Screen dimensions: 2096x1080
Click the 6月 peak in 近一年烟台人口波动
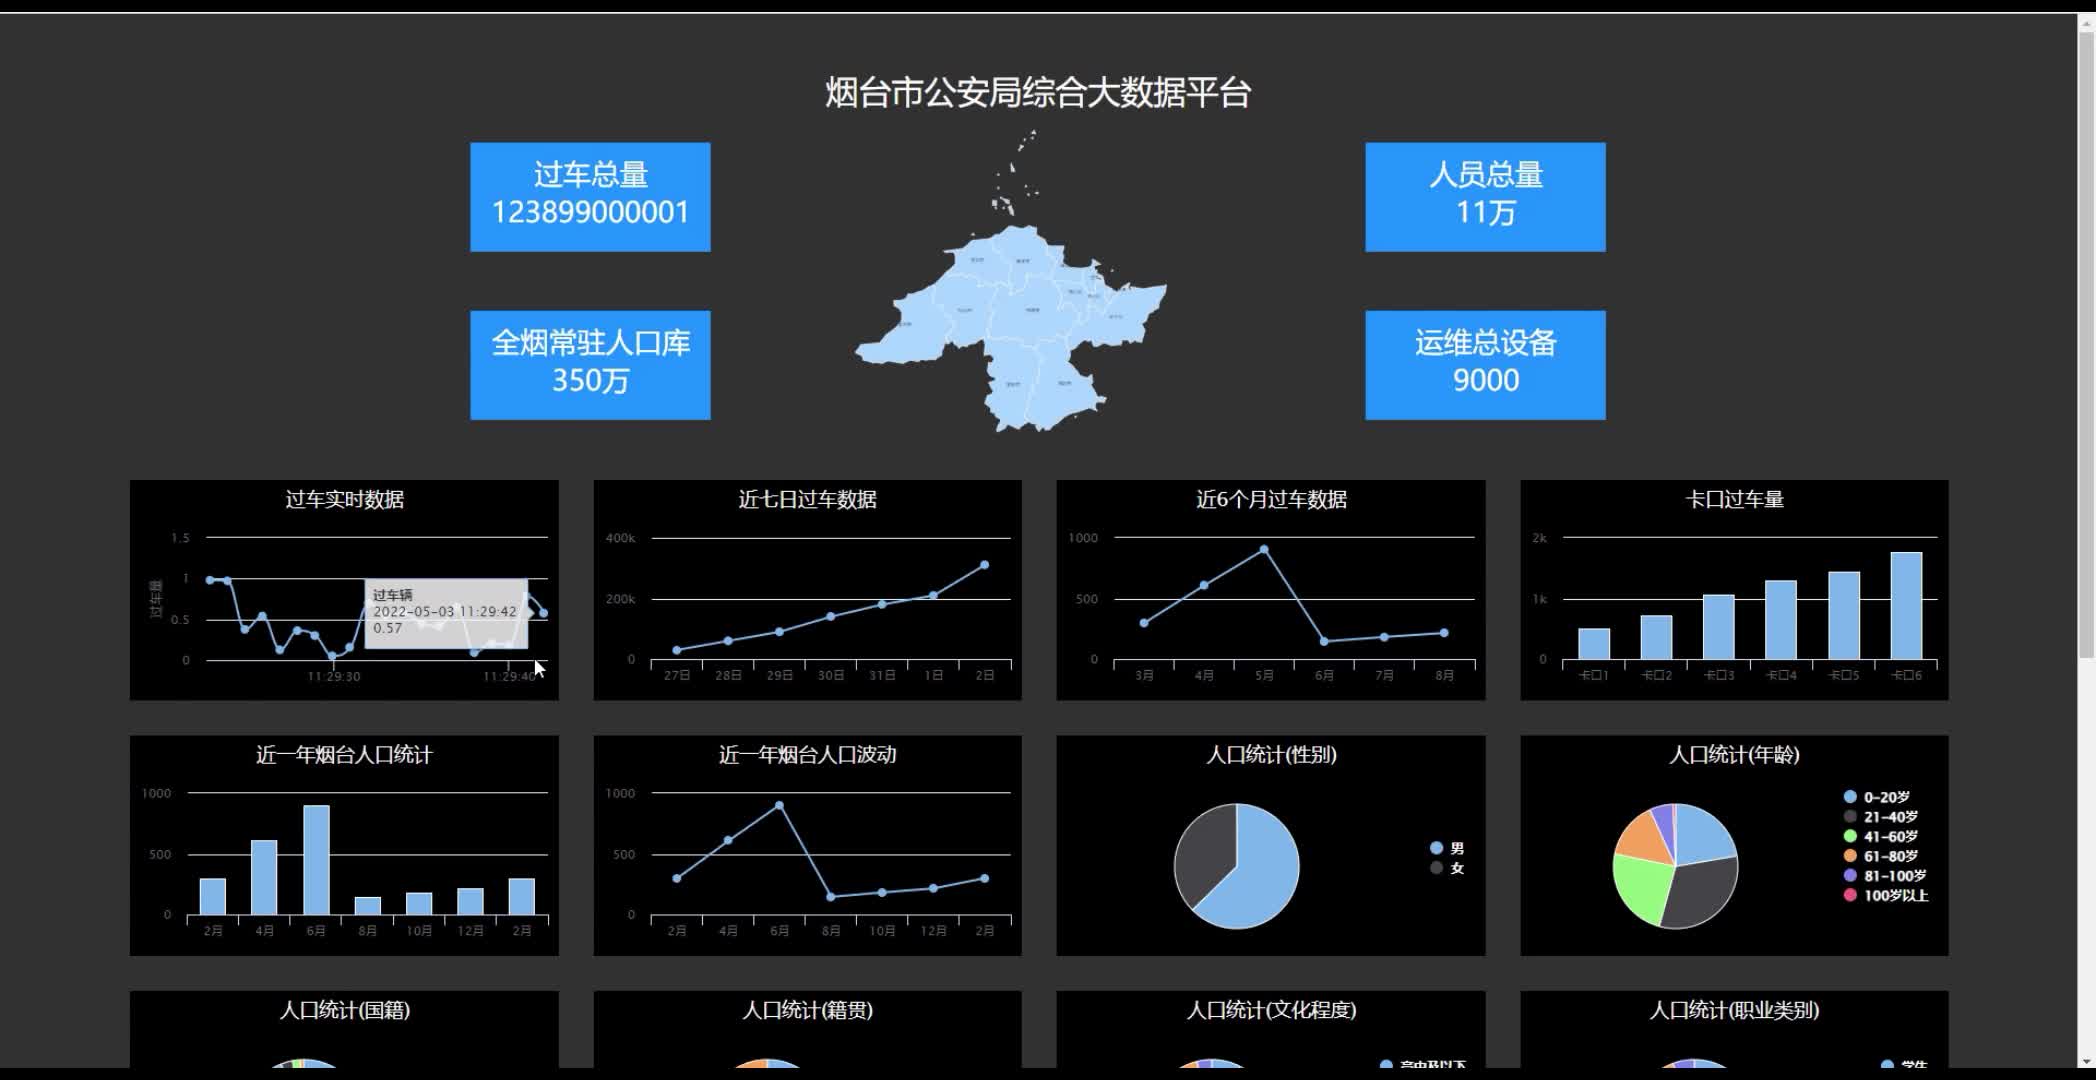click(779, 805)
